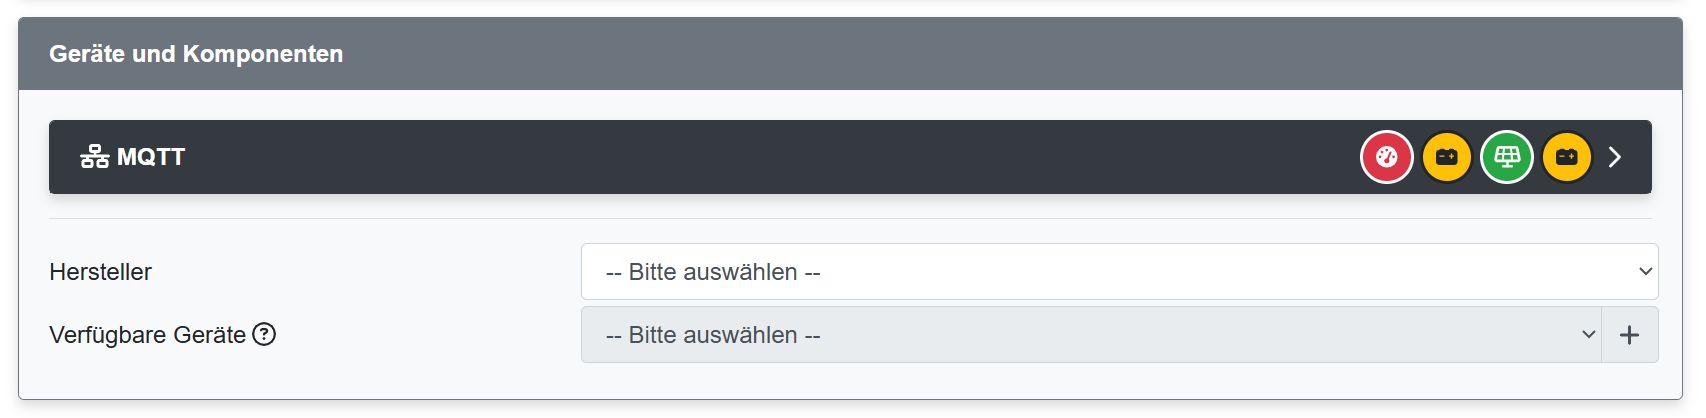Image resolution: width=1706 pixels, height=418 pixels.
Task: Click the Verfügbare Geräte label text
Action: (x=147, y=335)
